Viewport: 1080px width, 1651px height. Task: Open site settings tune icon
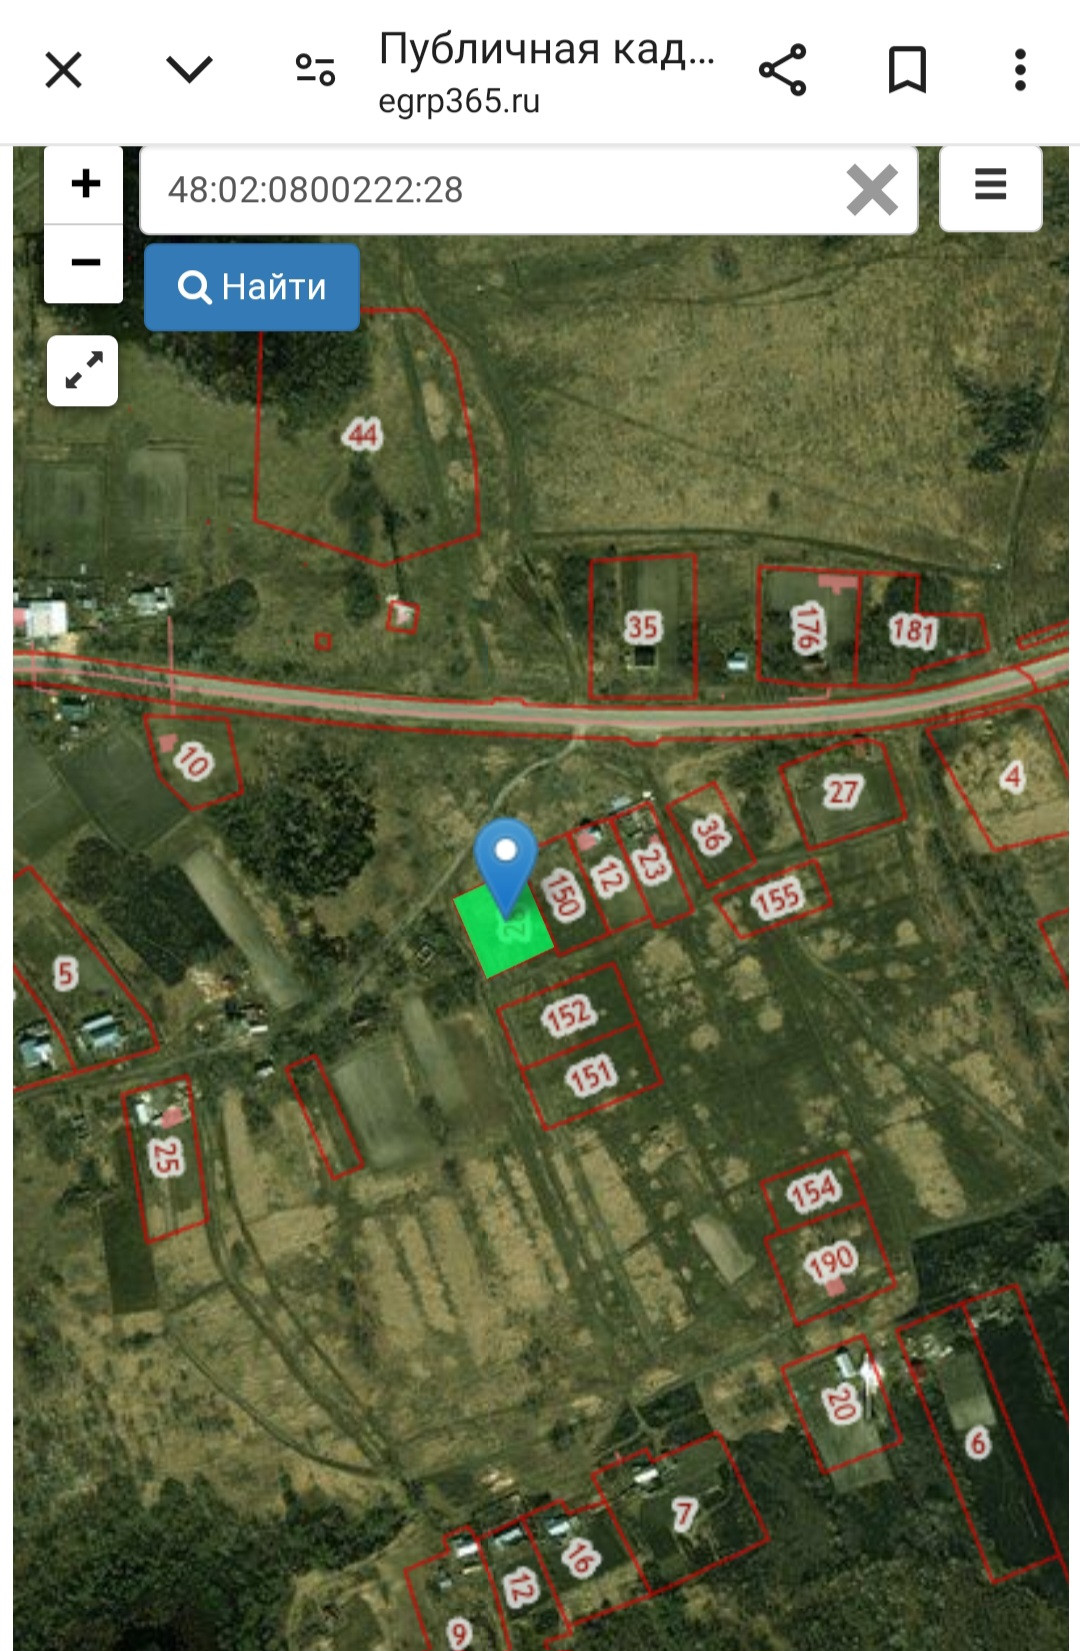[315, 70]
